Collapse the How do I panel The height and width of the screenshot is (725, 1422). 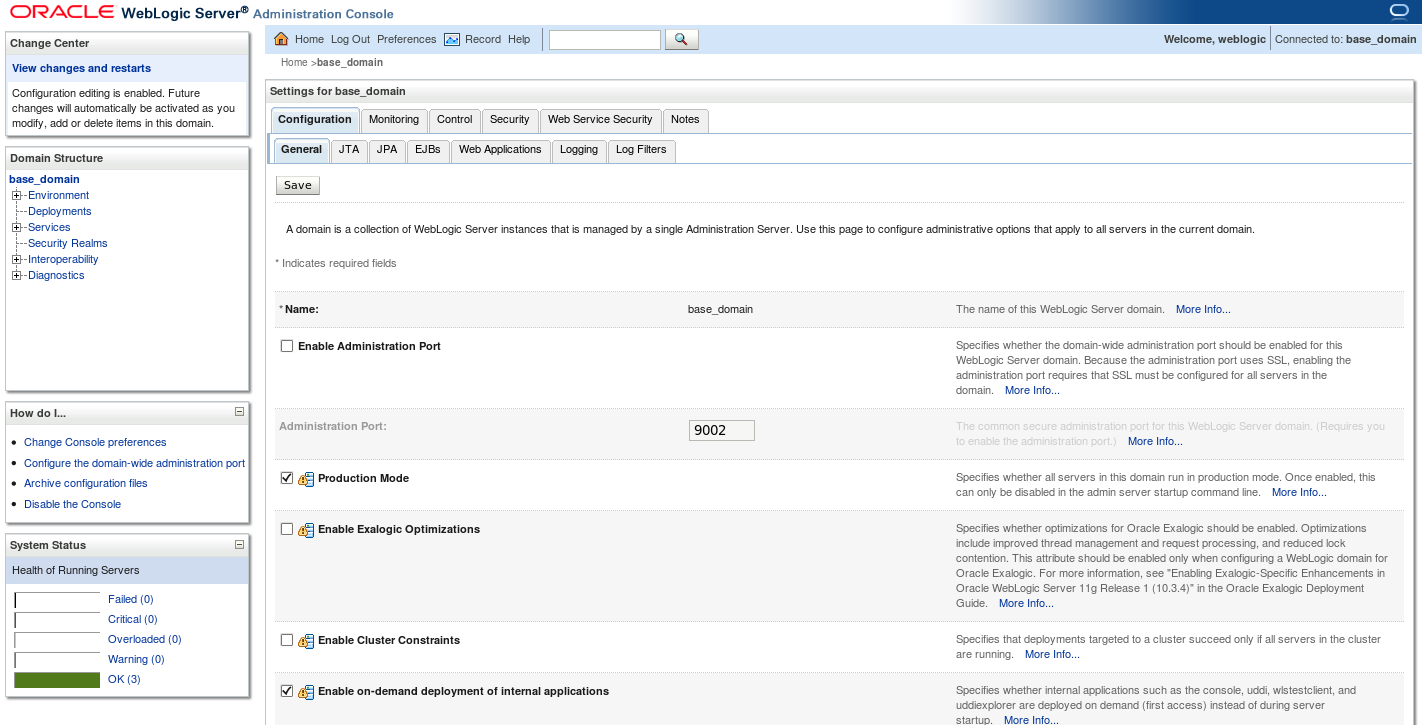click(x=239, y=412)
